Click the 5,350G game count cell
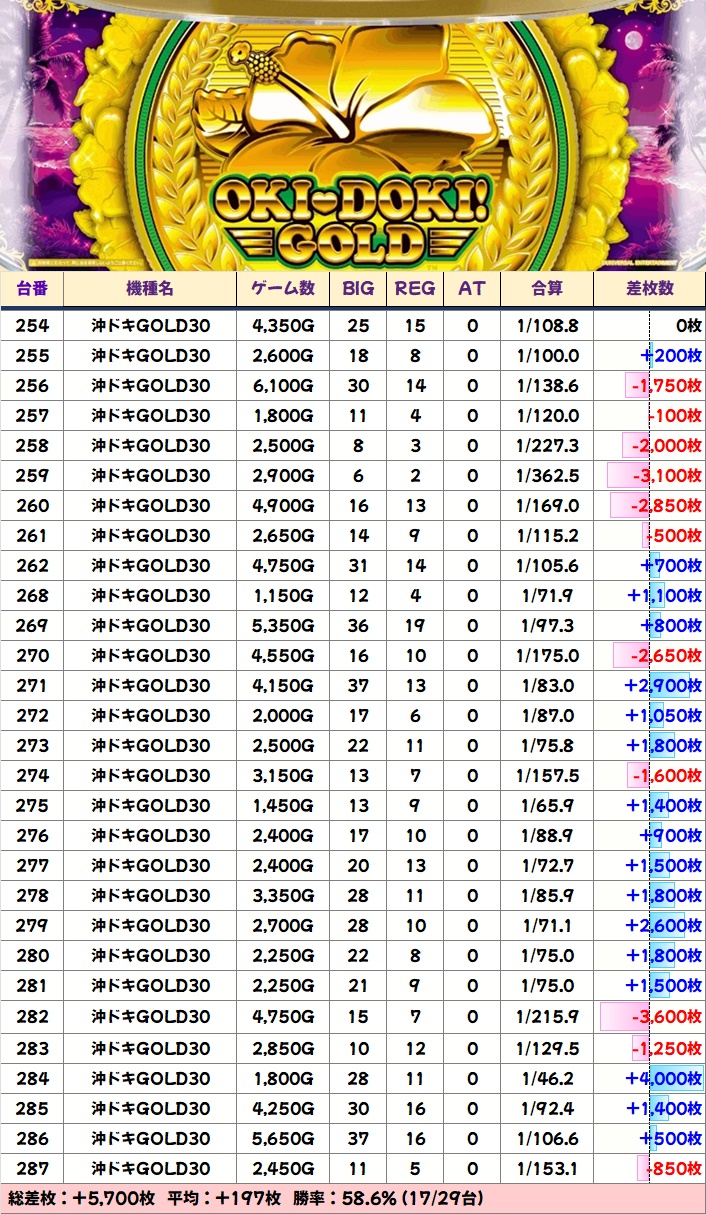 [284, 625]
